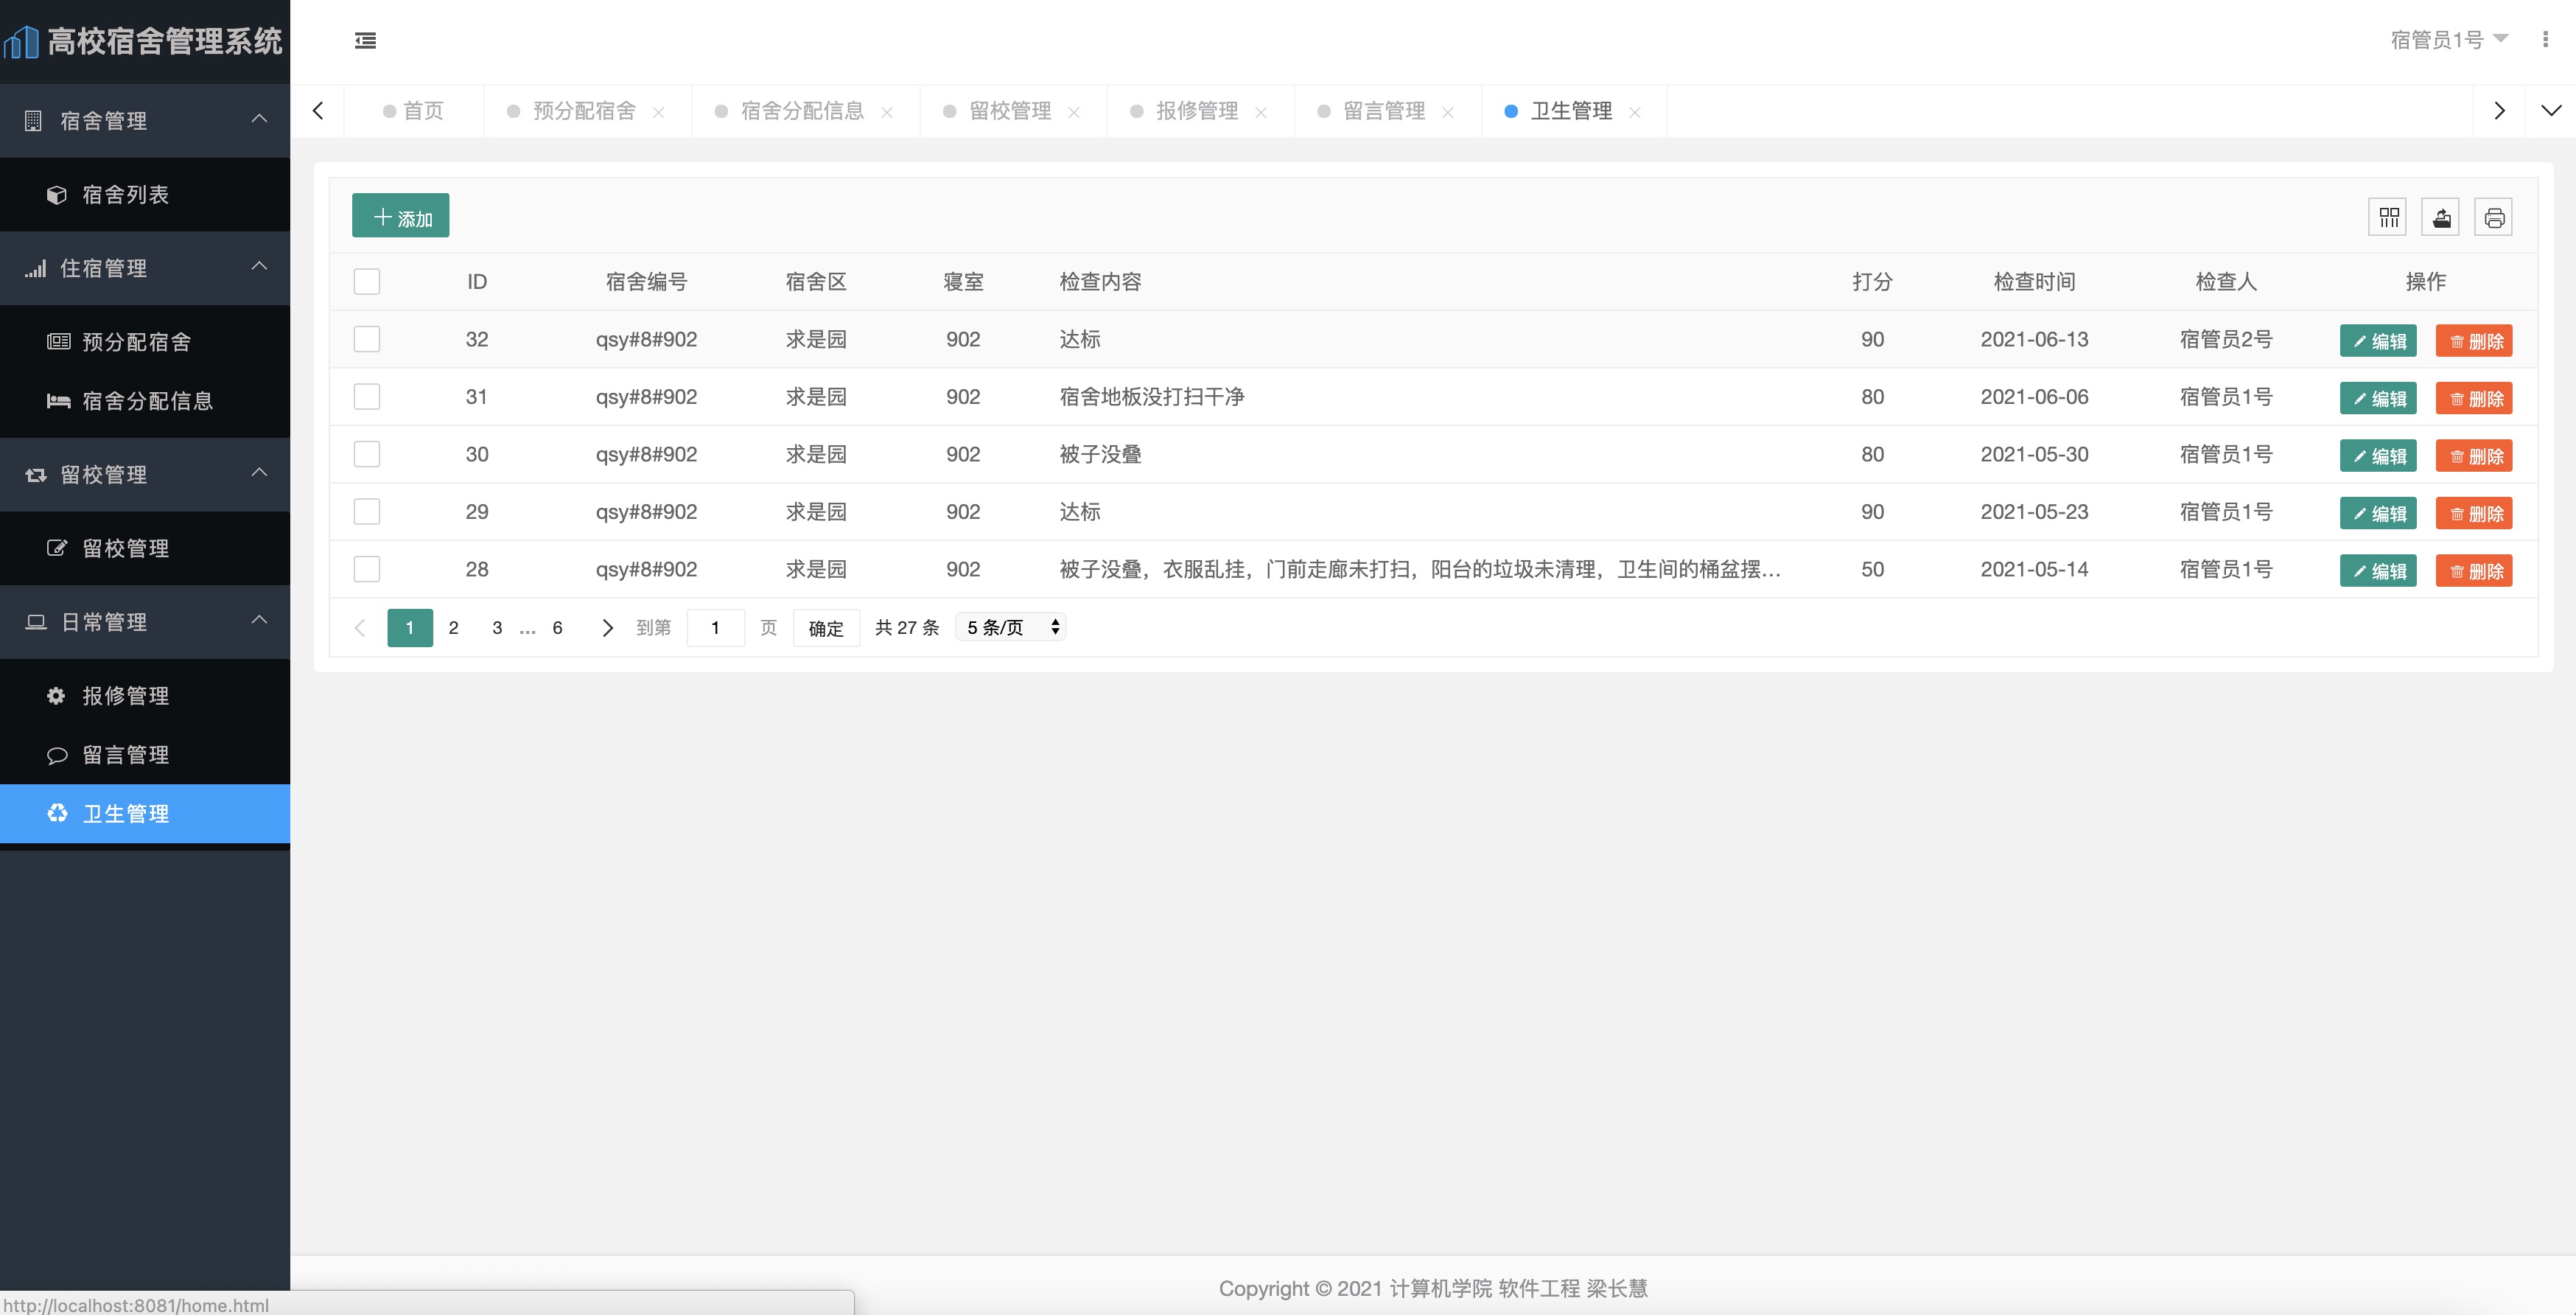This screenshot has width=2576, height=1315.
Task: Check the row with ID 32
Action: tap(367, 340)
